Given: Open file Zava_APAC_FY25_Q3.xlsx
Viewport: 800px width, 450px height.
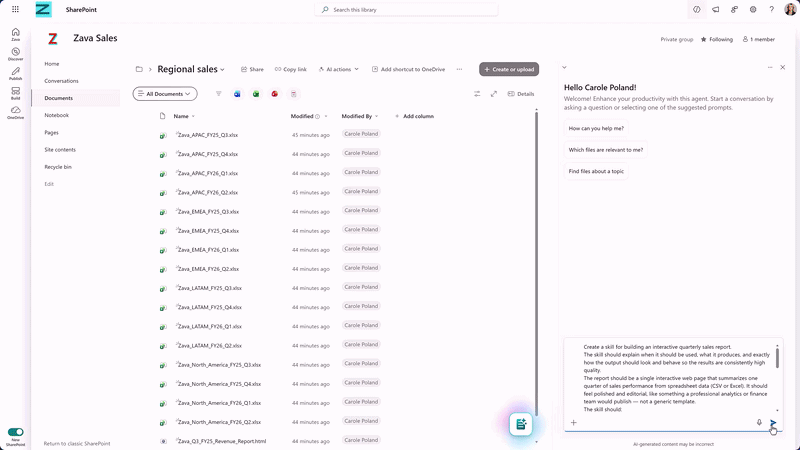Looking at the screenshot, I should tap(207, 135).
